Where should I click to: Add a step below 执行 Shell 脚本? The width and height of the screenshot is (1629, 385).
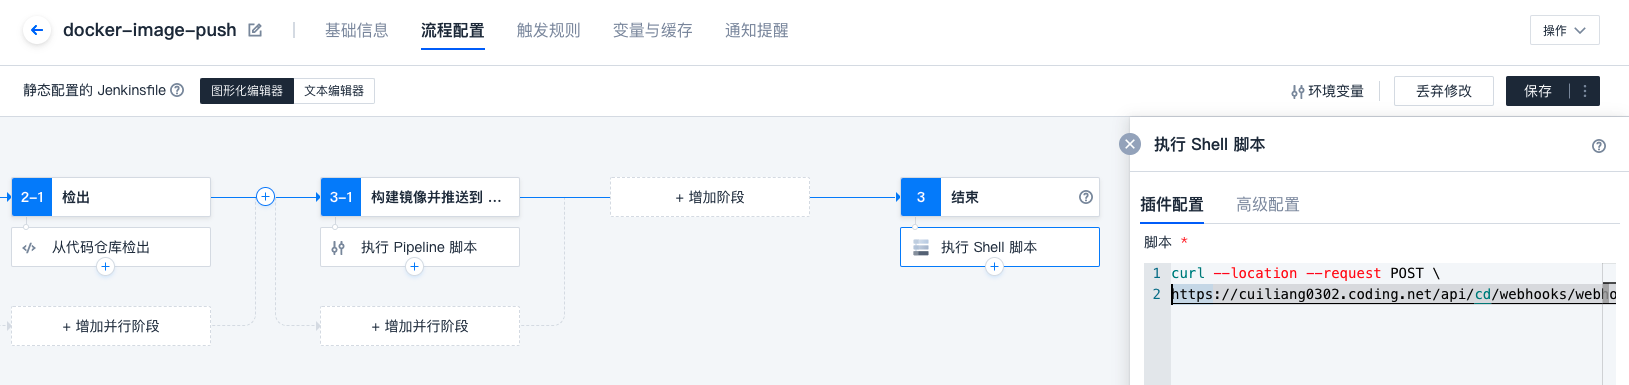pos(994,267)
